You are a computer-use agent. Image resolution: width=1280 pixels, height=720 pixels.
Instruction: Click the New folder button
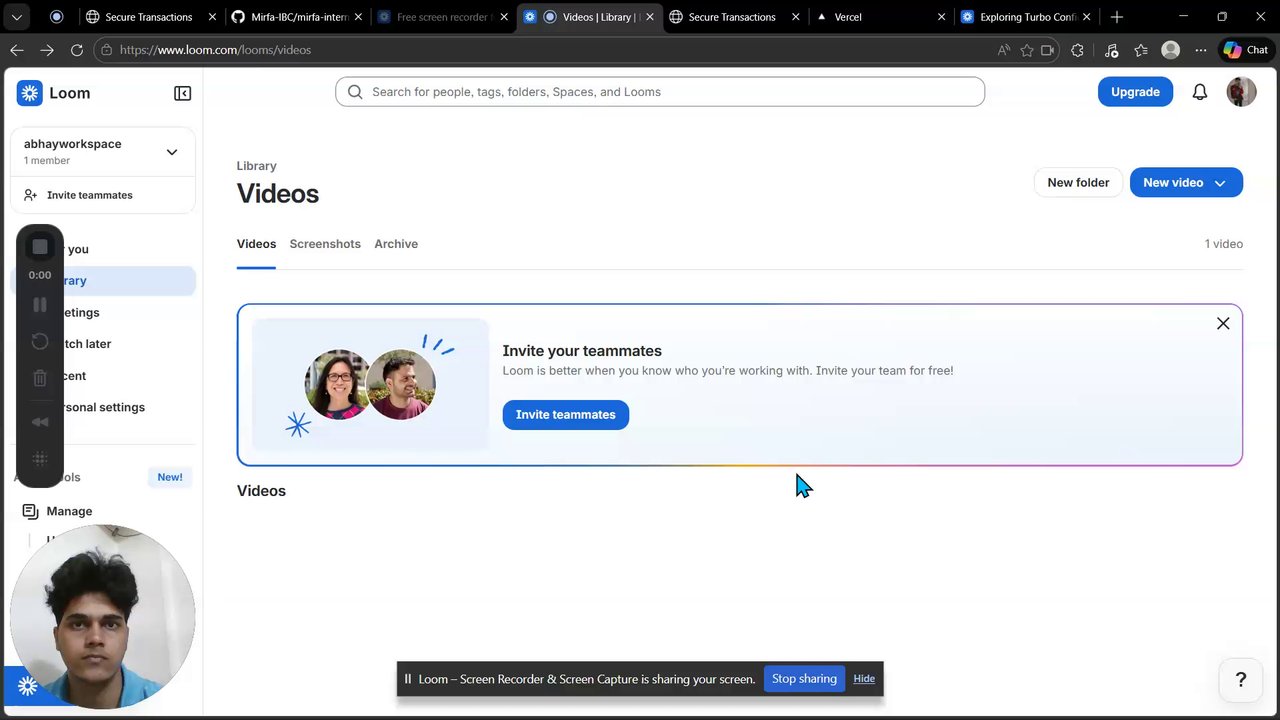point(1078,182)
